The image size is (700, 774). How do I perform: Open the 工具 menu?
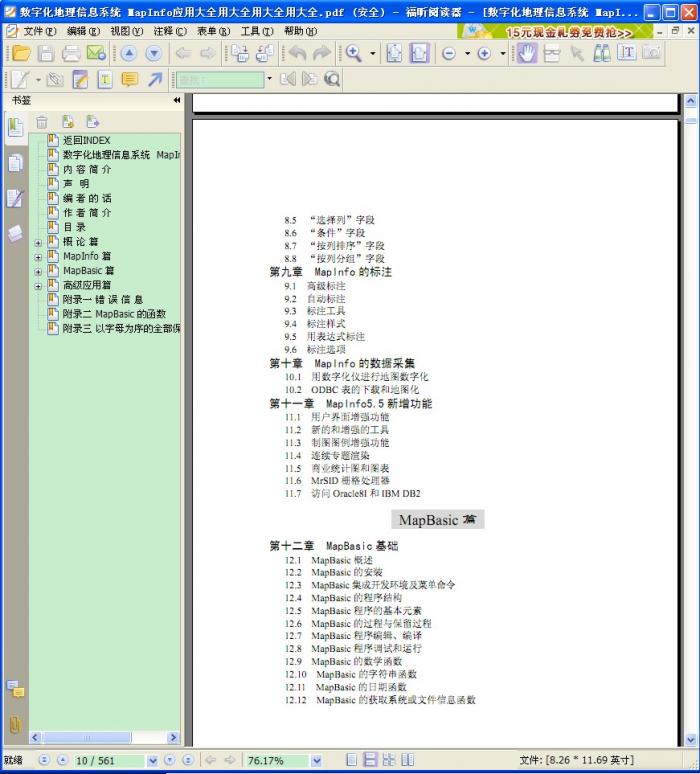point(256,31)
